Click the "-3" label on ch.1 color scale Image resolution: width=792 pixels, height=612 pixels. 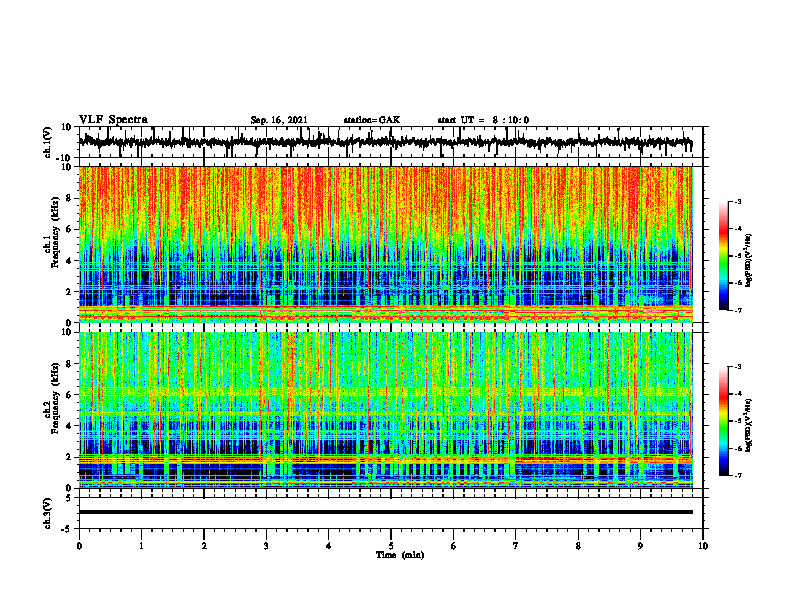click(x=738, y=201)
